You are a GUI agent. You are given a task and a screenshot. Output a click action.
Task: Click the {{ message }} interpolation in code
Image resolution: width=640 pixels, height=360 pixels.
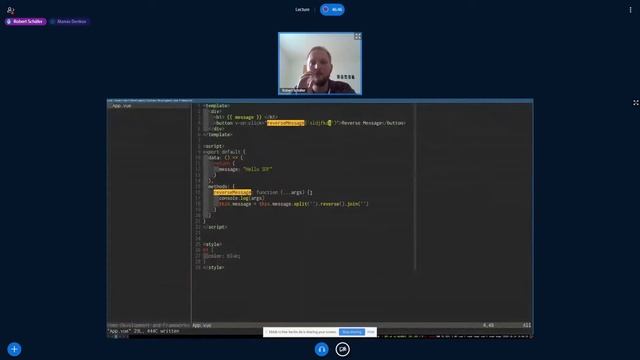coord(244,117)
